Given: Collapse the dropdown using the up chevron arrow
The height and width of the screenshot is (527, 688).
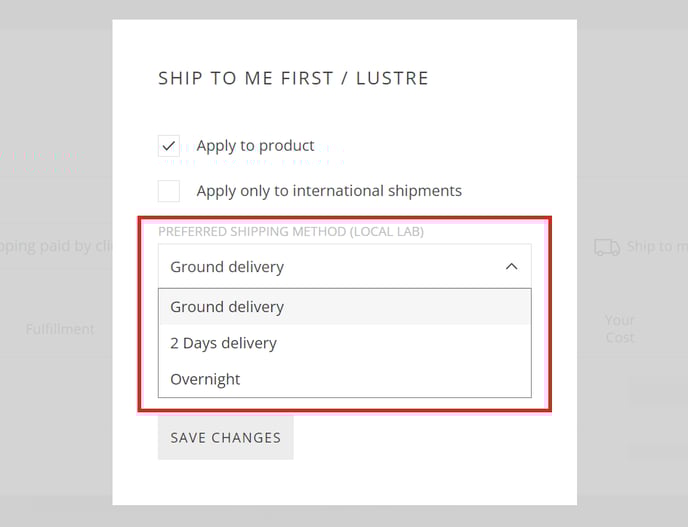Looking at the screenshot, I should point(512,266).
